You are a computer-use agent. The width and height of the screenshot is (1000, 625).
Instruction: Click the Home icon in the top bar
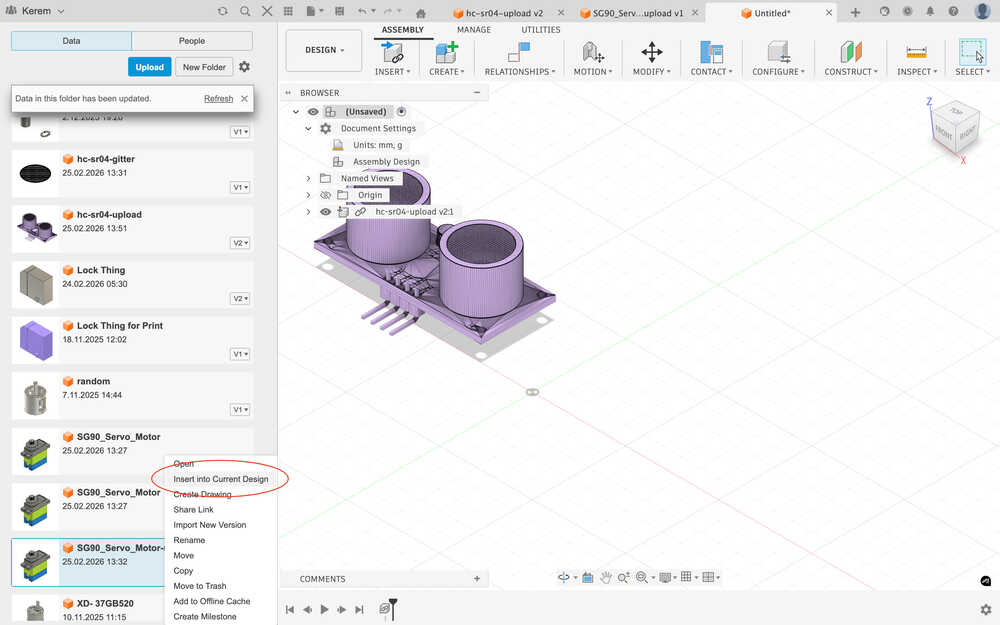point(420,13)
